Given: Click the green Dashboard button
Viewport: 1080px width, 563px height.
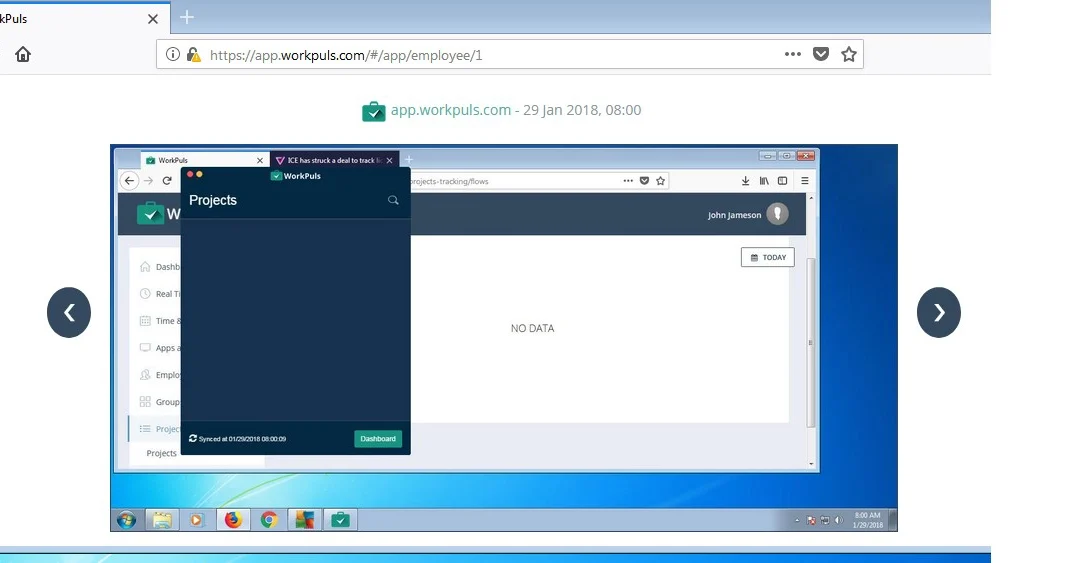Looking at the screenshot, I should (x=378, y=439).
